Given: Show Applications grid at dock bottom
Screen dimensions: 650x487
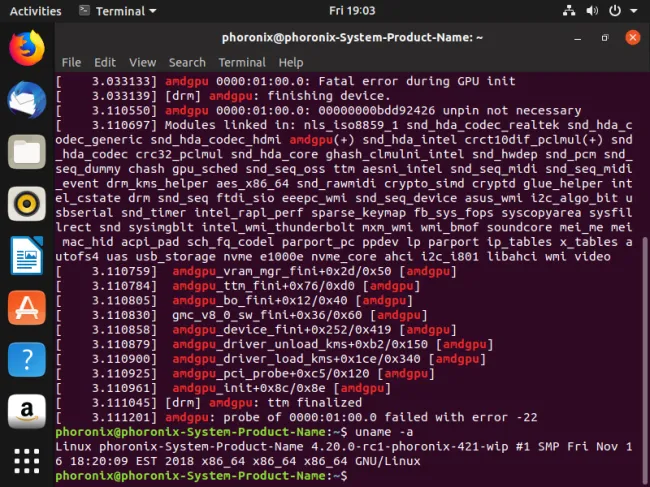Looking at the screenshot, I should (x=27, y=460).
